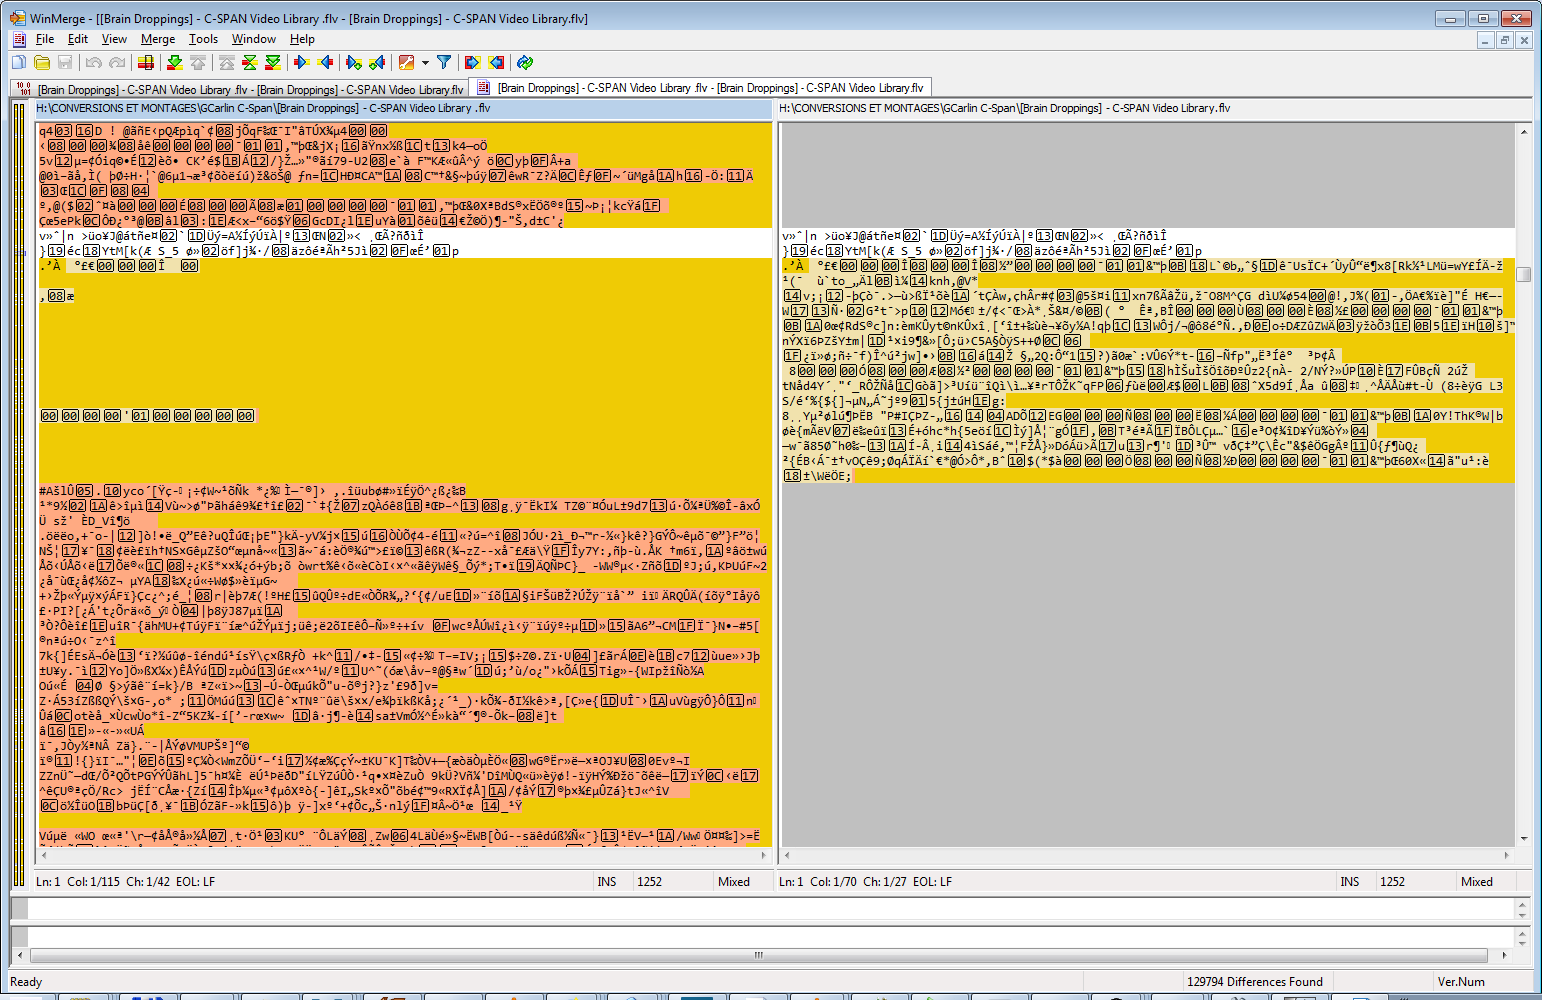Click the Select Line Difference icon
This screenshot has width=1542, height=1000.
[x=146, y=63]
